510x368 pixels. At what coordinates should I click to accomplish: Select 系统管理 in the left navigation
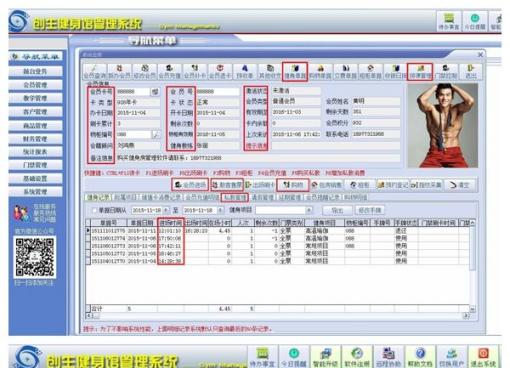(x=35, y=192)
